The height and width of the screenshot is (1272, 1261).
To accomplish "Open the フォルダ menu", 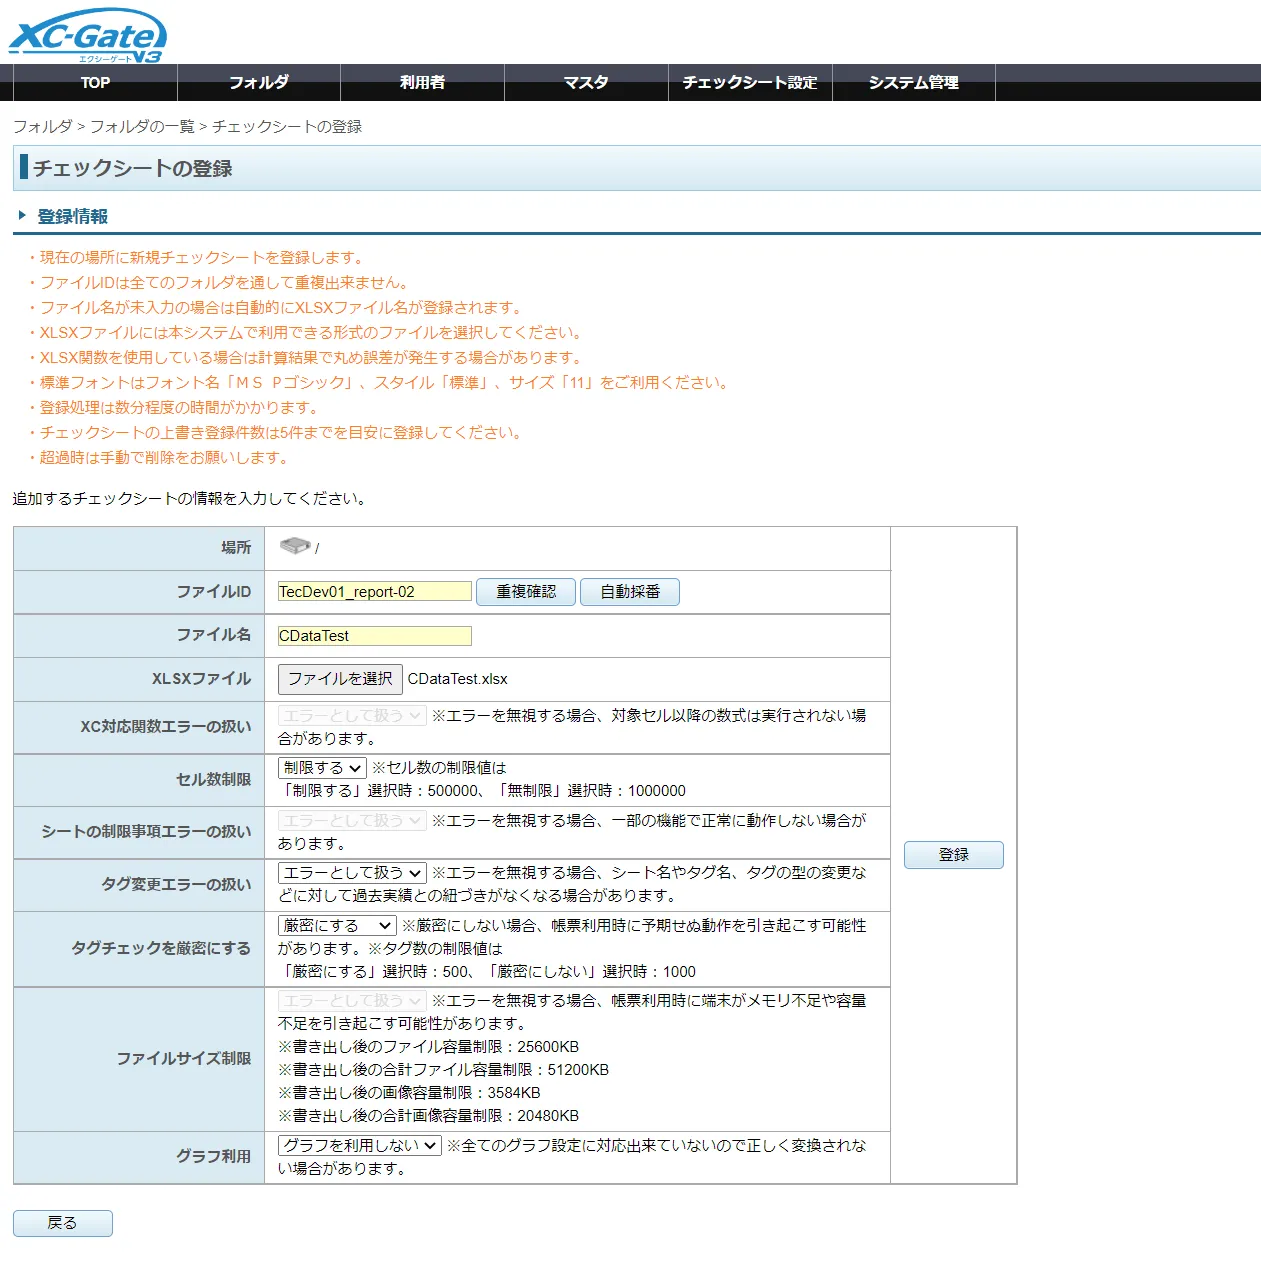I will click(x=259, y=83).
